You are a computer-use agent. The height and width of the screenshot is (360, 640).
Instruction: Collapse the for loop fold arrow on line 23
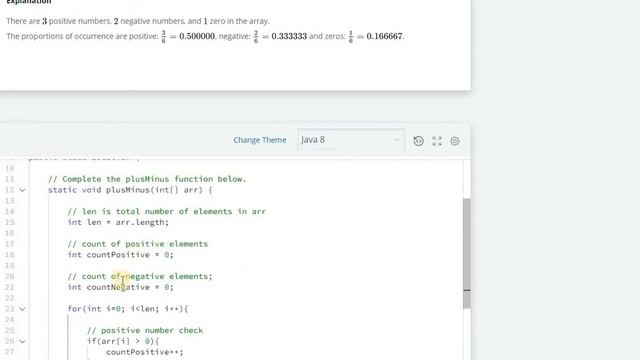pyautogui.click(x=22, y=309)
